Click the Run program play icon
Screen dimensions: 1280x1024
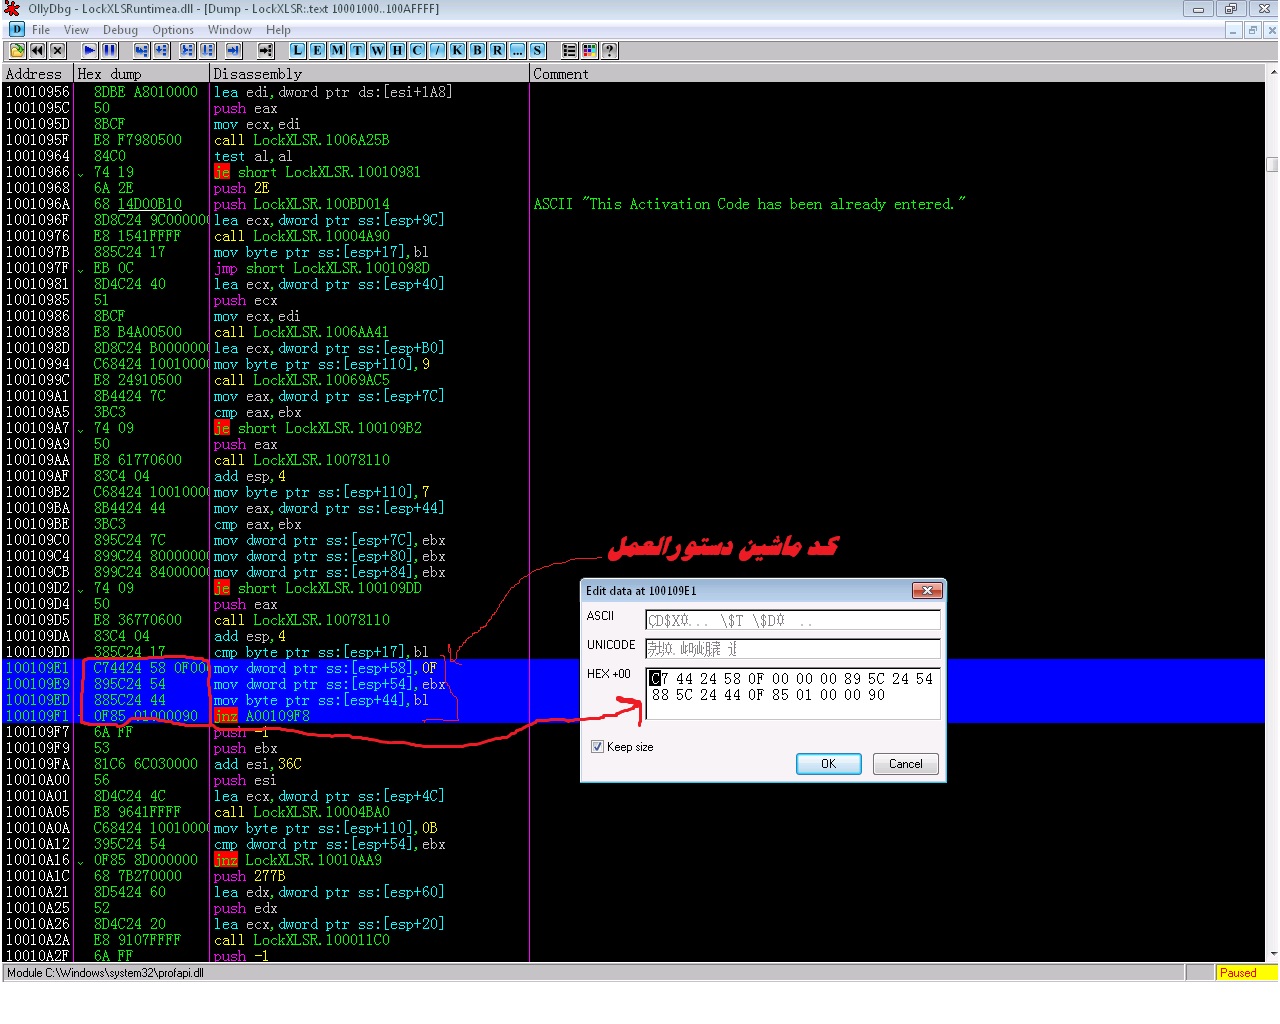[90, 50]
